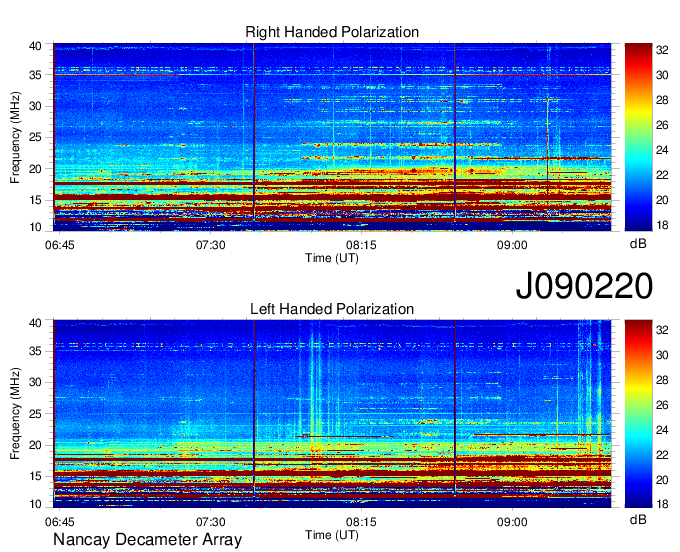Click the 15 MHz tick on Right Handed plot
This screenshot has height=552, width=680.
(36, 200)
